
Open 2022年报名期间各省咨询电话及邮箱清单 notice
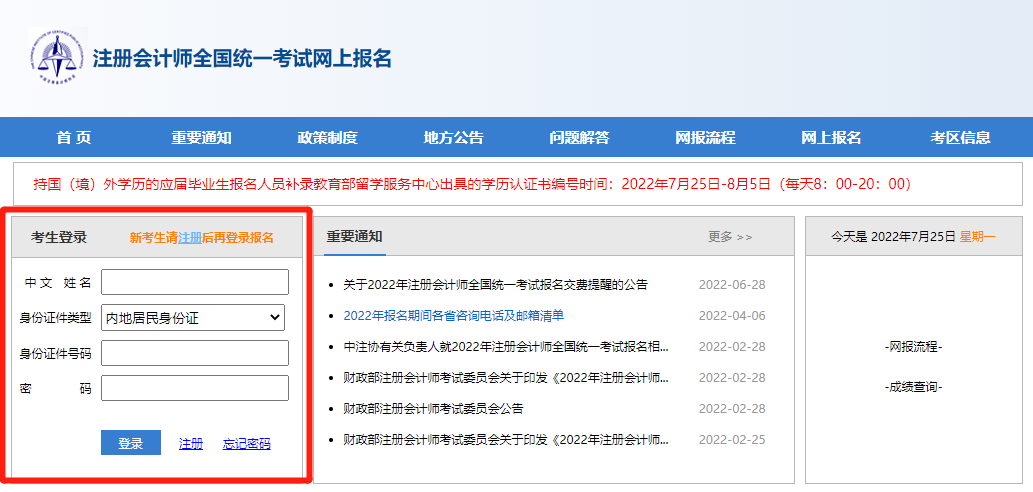click(x=453, y=316)
